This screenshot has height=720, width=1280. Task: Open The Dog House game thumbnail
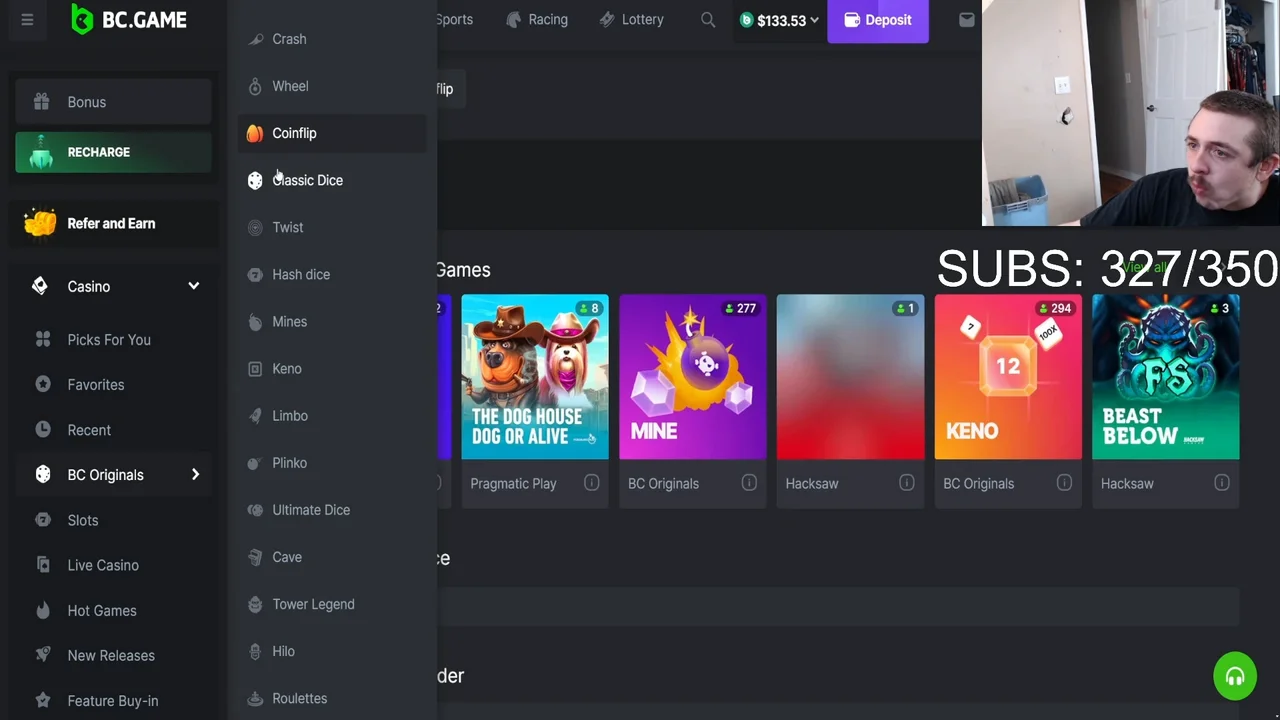tap(535, 377)
